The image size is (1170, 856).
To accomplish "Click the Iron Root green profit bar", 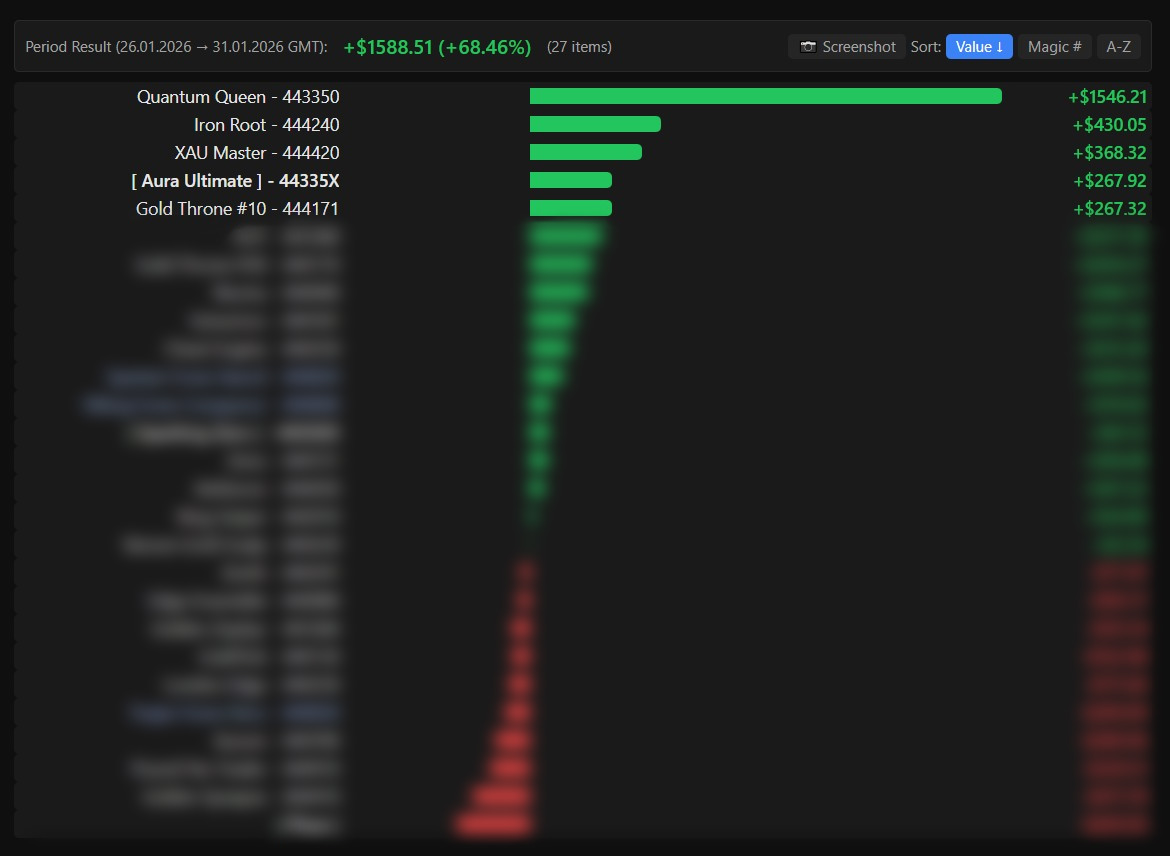I will point(595,124).
